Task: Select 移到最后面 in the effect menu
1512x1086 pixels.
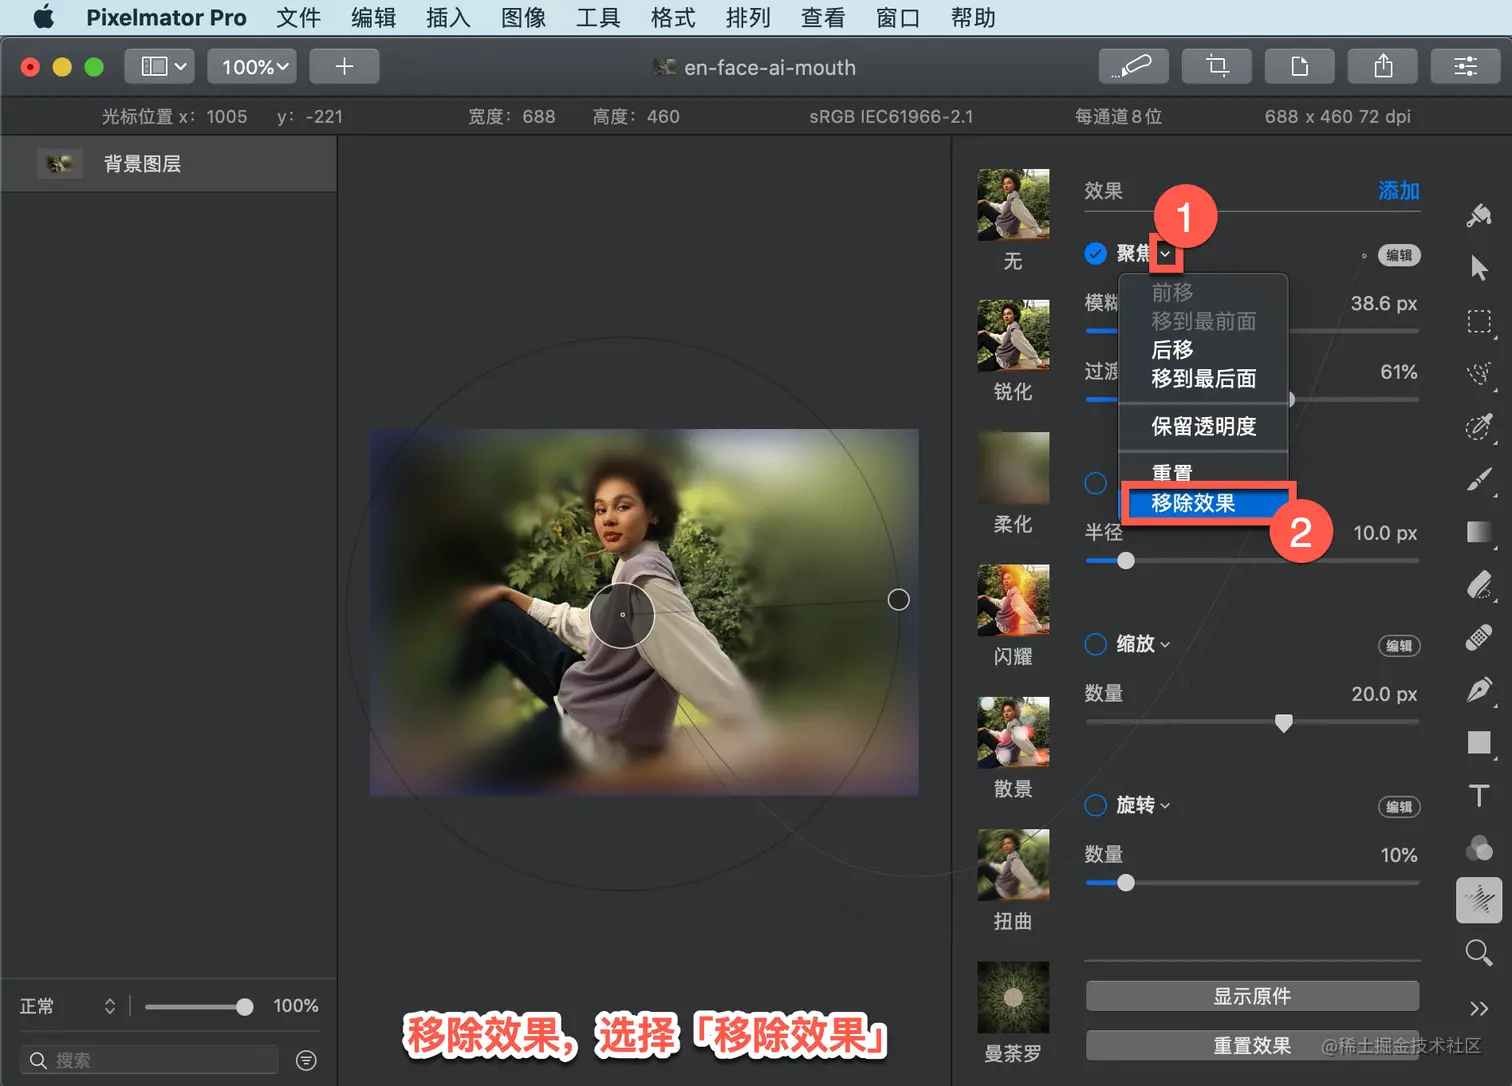Action: (1204, 379)
